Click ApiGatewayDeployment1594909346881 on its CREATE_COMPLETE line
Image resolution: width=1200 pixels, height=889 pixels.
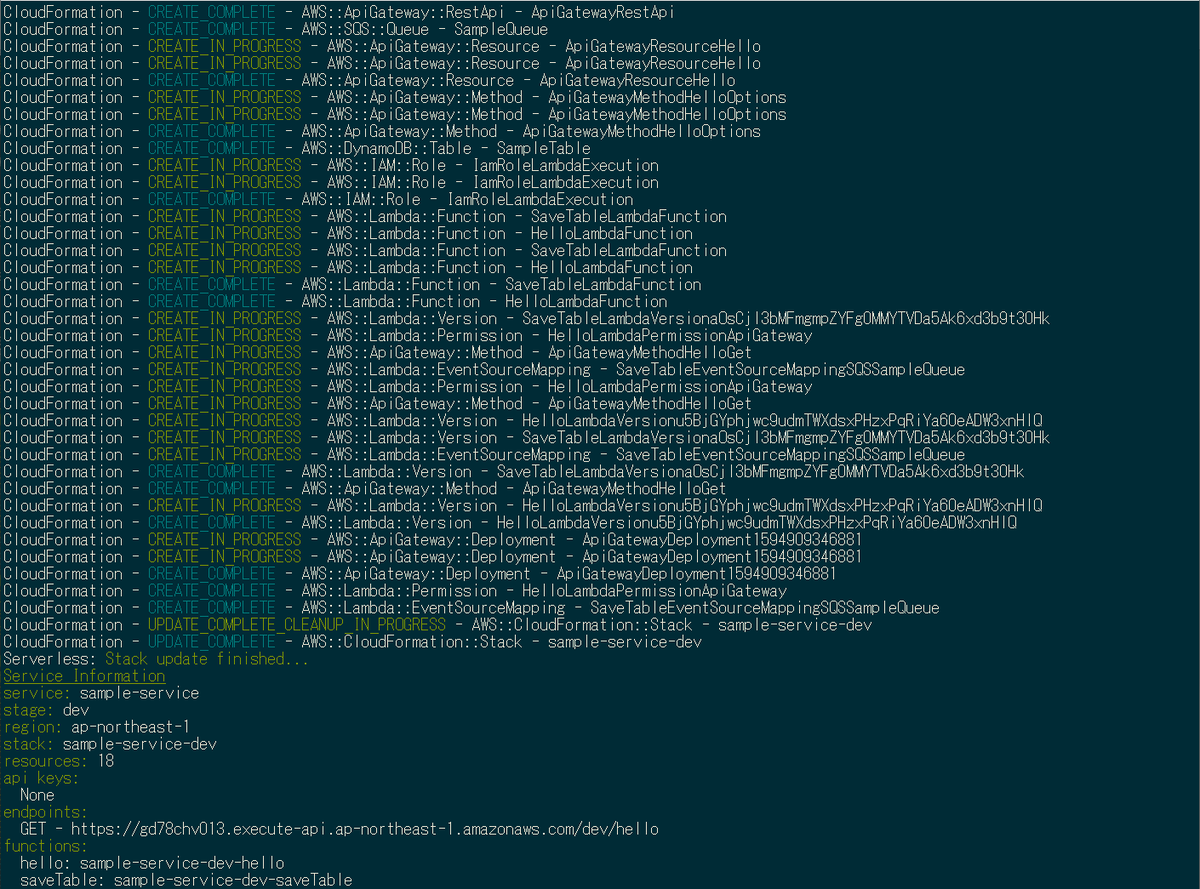[696, 573]
